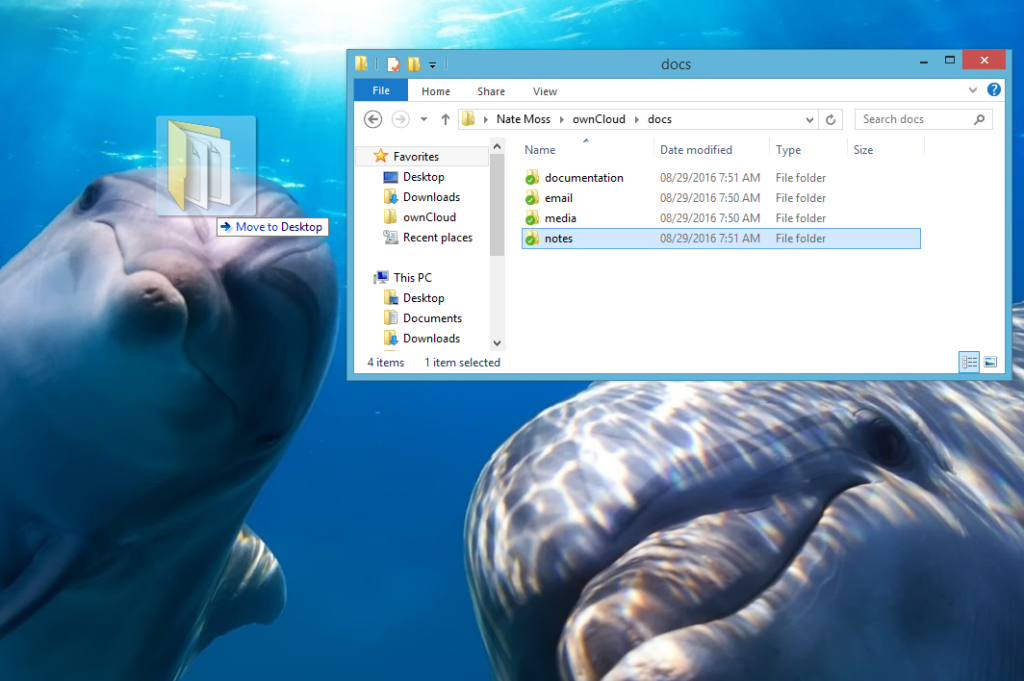Open the Share ribbon tab
The width and height of the screenshot is (1024, 681).
click(490, 91)
